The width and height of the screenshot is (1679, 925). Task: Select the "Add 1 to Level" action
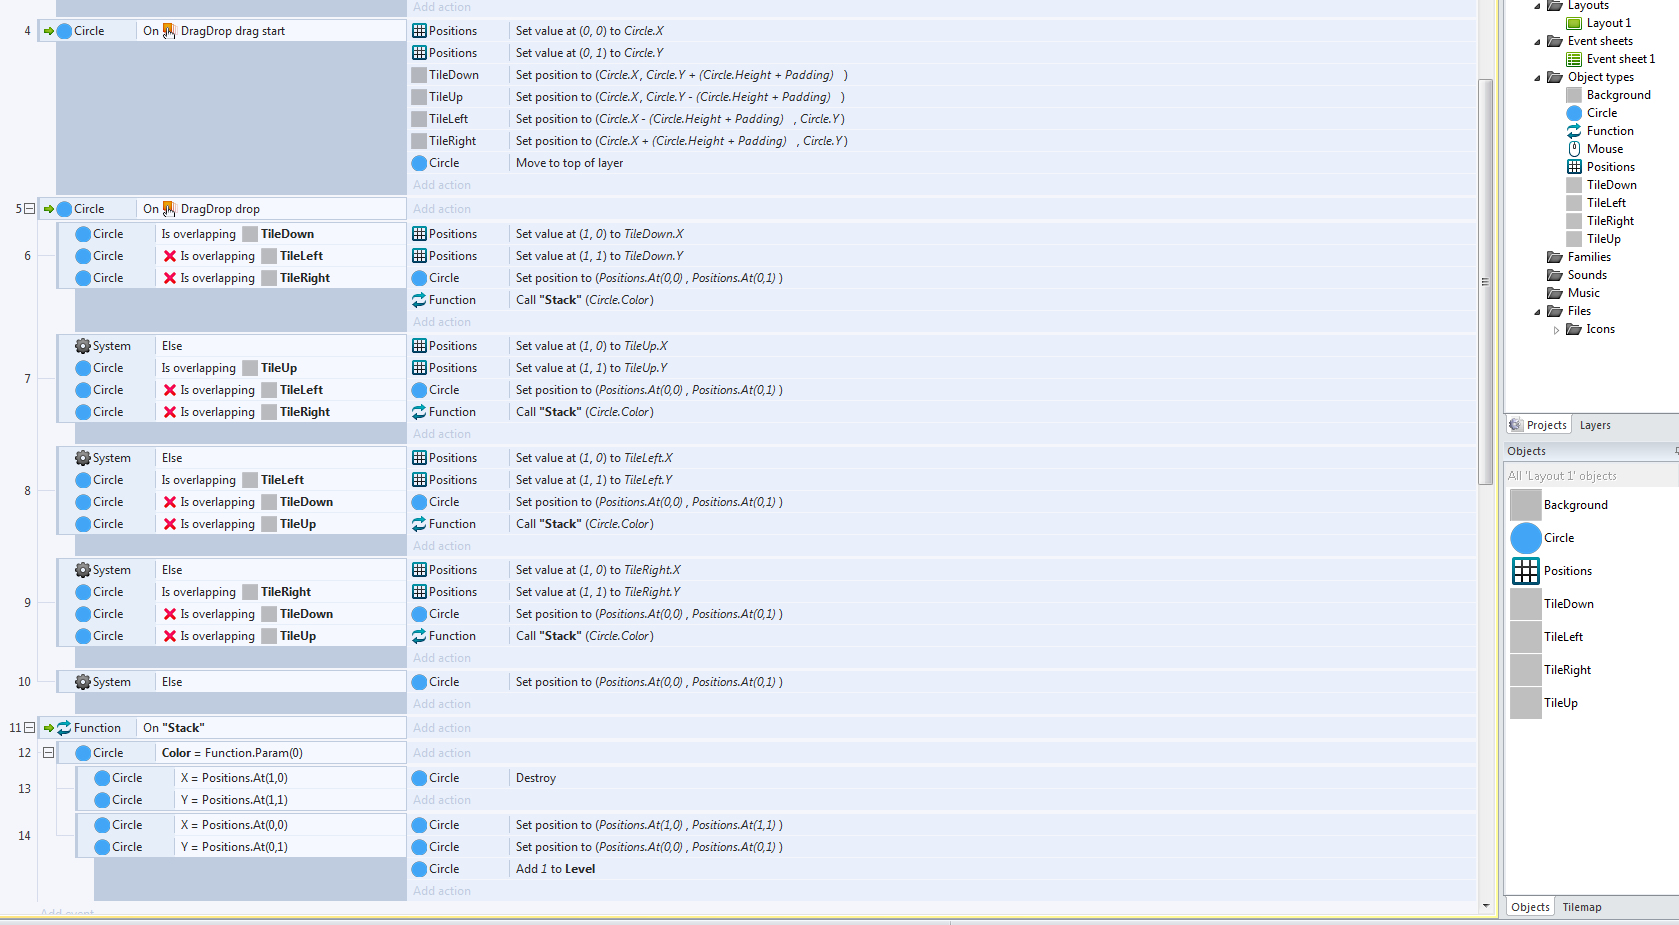click(x=555, y=869)
